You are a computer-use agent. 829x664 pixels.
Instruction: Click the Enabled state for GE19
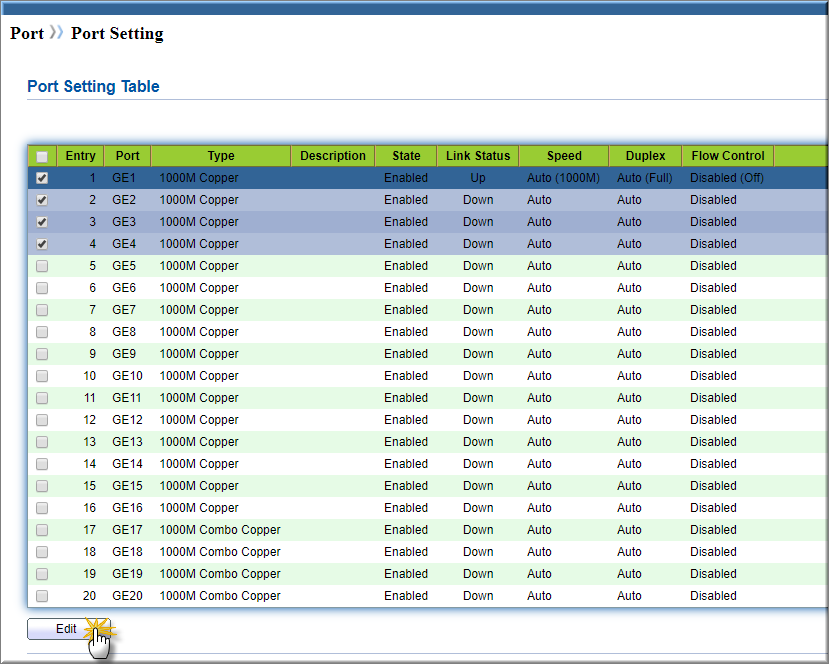[x=406, y=574]
